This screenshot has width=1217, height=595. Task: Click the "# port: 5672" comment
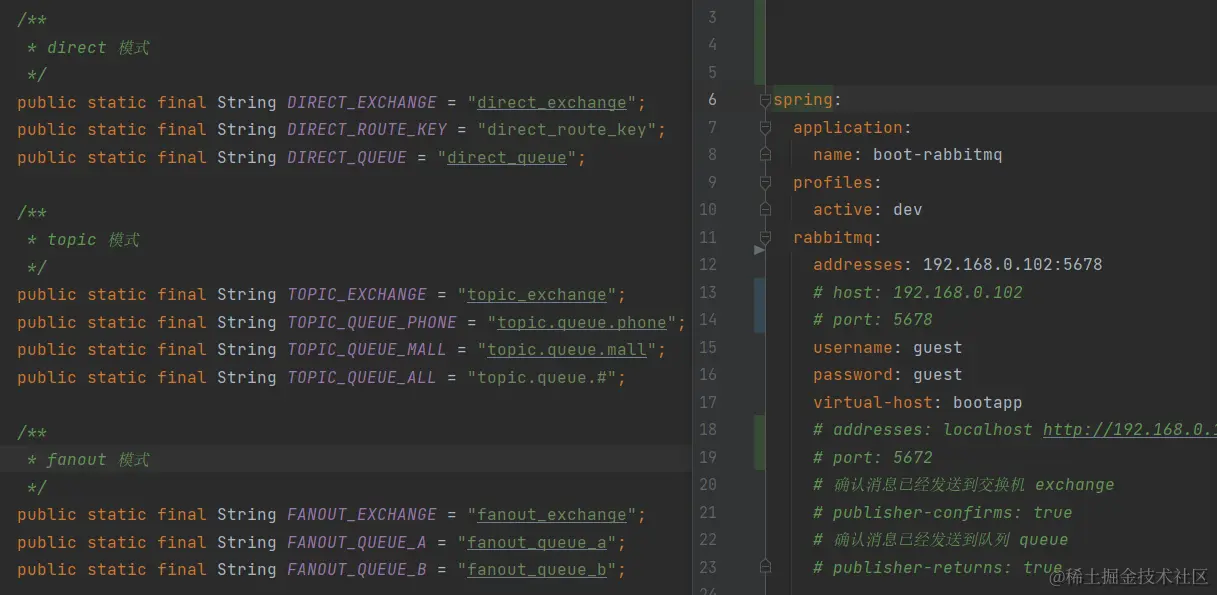pyautogui.click(x=873, y=458)
